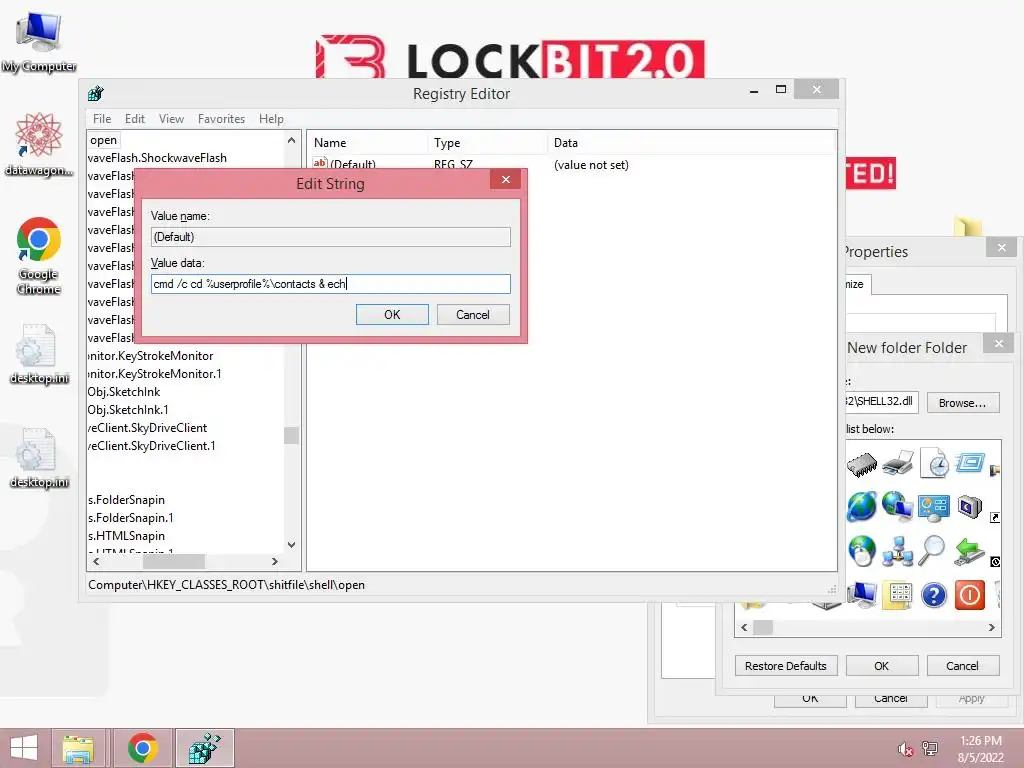Select vaveFlash.ShockwaveFlash tree key

pos(157,158)
